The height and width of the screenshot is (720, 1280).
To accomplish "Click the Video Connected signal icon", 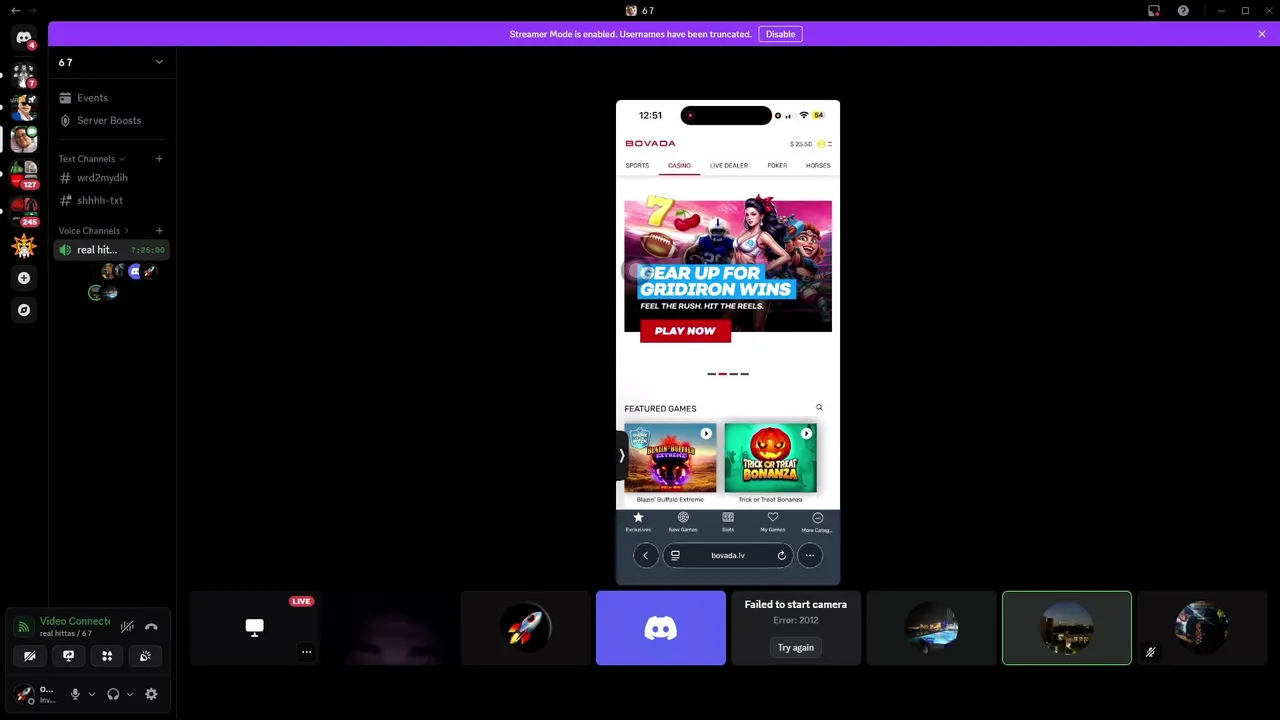I will click(23, 627).
